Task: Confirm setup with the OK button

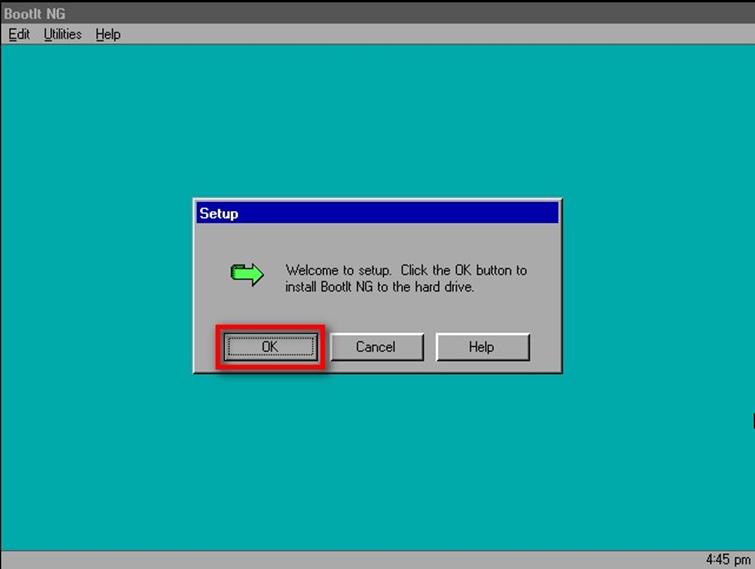Action: pyautogui.click(x=270, y=347)
